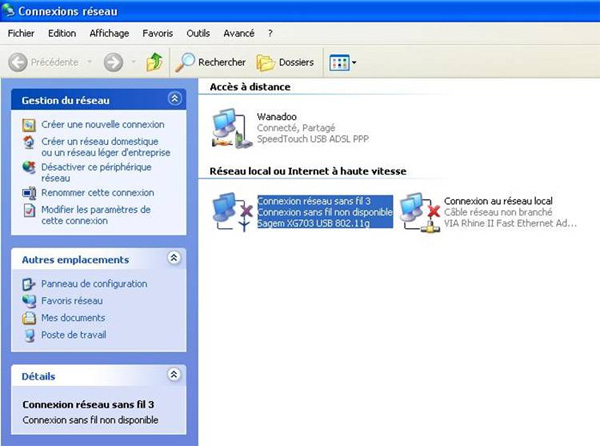Image resolution: width=600 pixels, height=446 pixels.
Task: Click the Précédente back arrow icon
Action: click(x=18, y=62)
